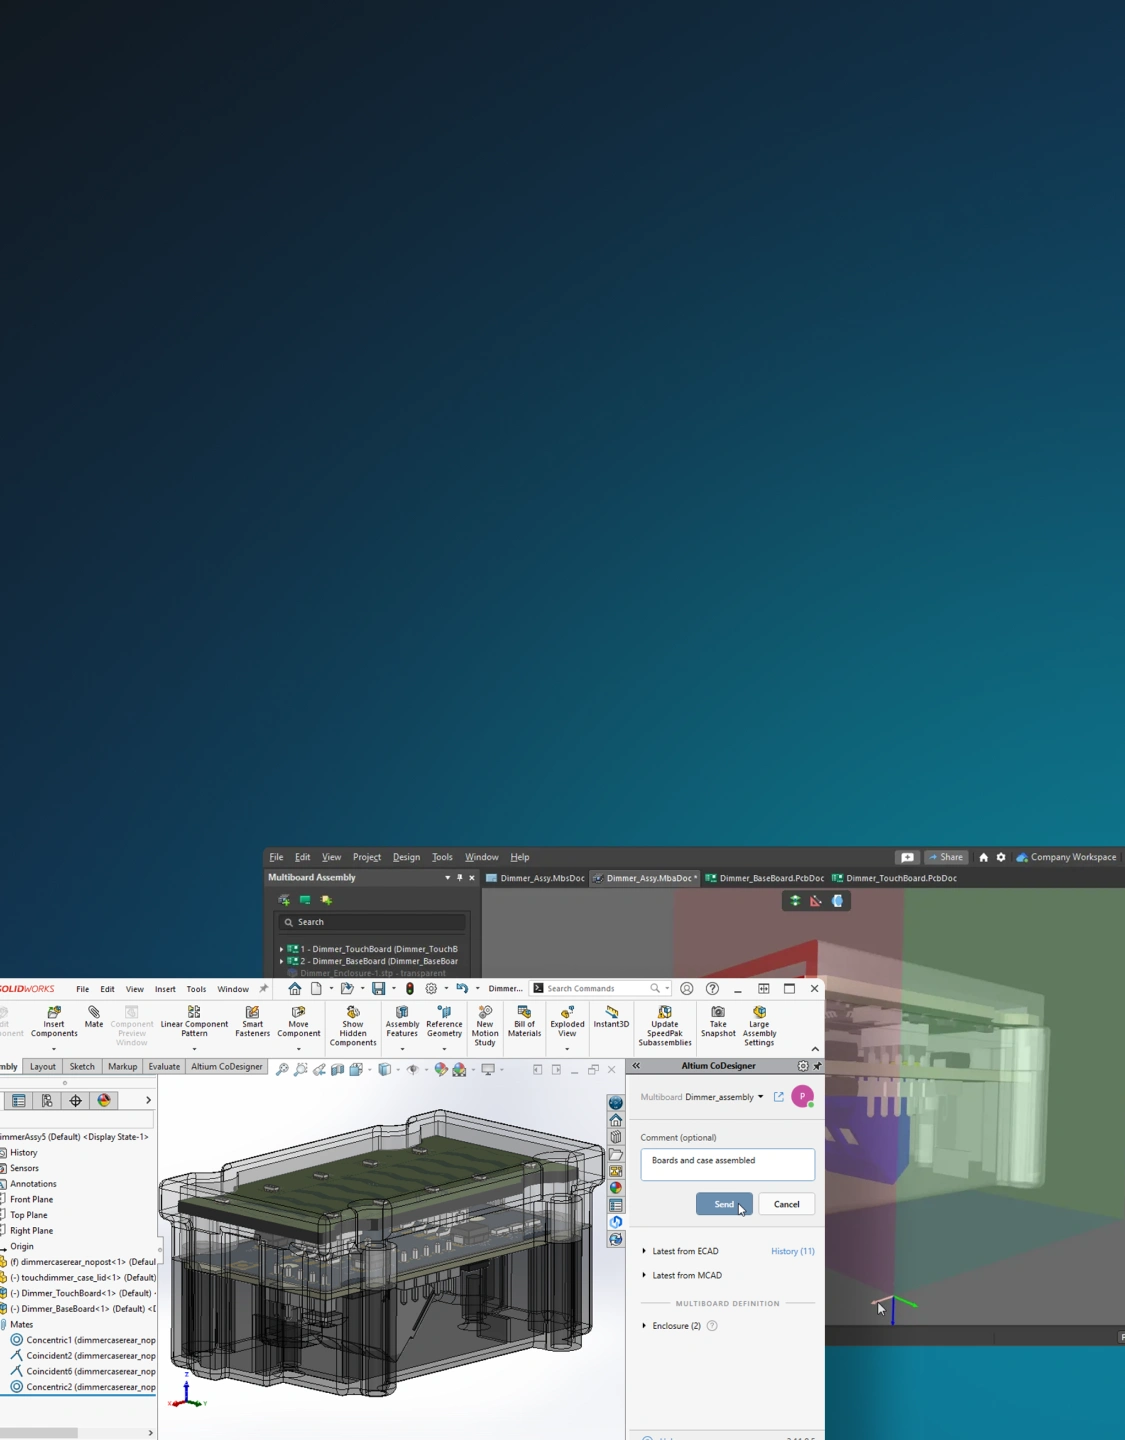1125x1440 pixels.
Task: Expand the Enclosure (2) section
Action: (645, 1326)
